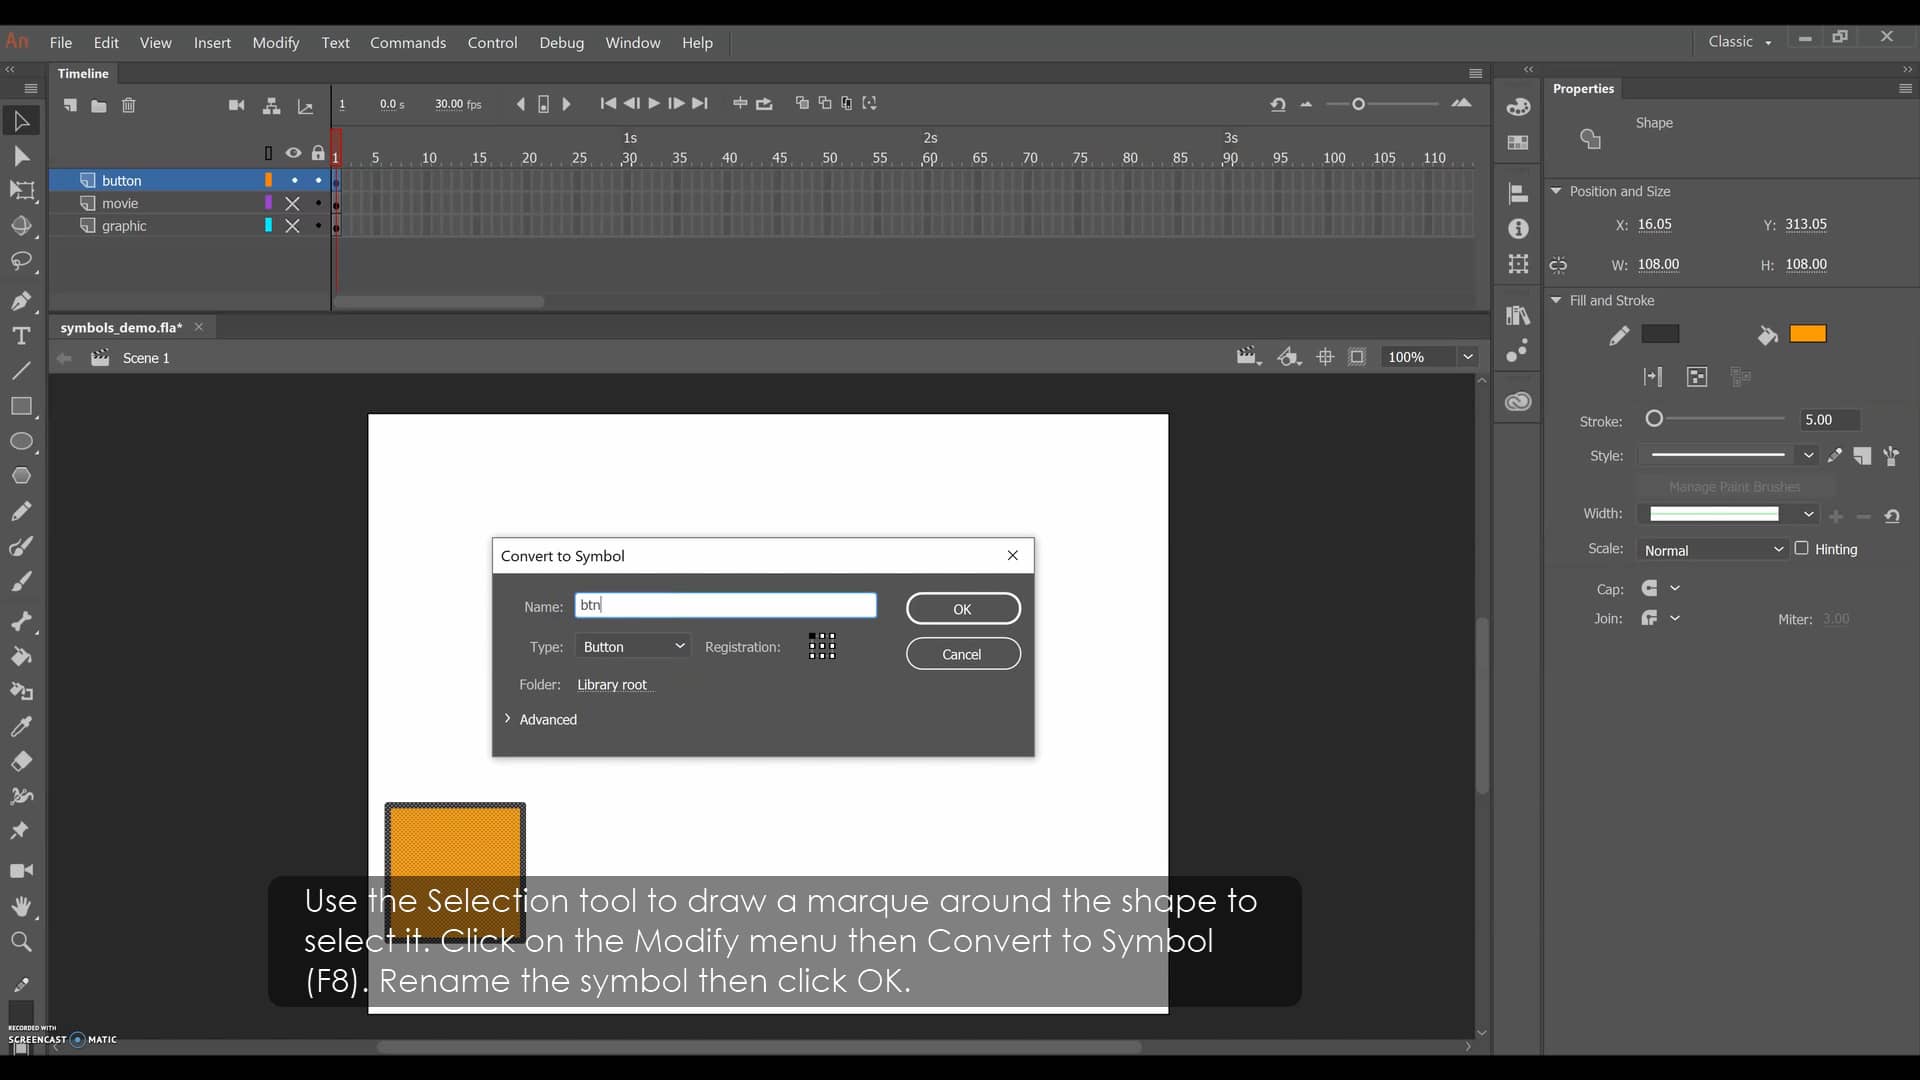Click the Eyedropper tool

click(21, 727)
